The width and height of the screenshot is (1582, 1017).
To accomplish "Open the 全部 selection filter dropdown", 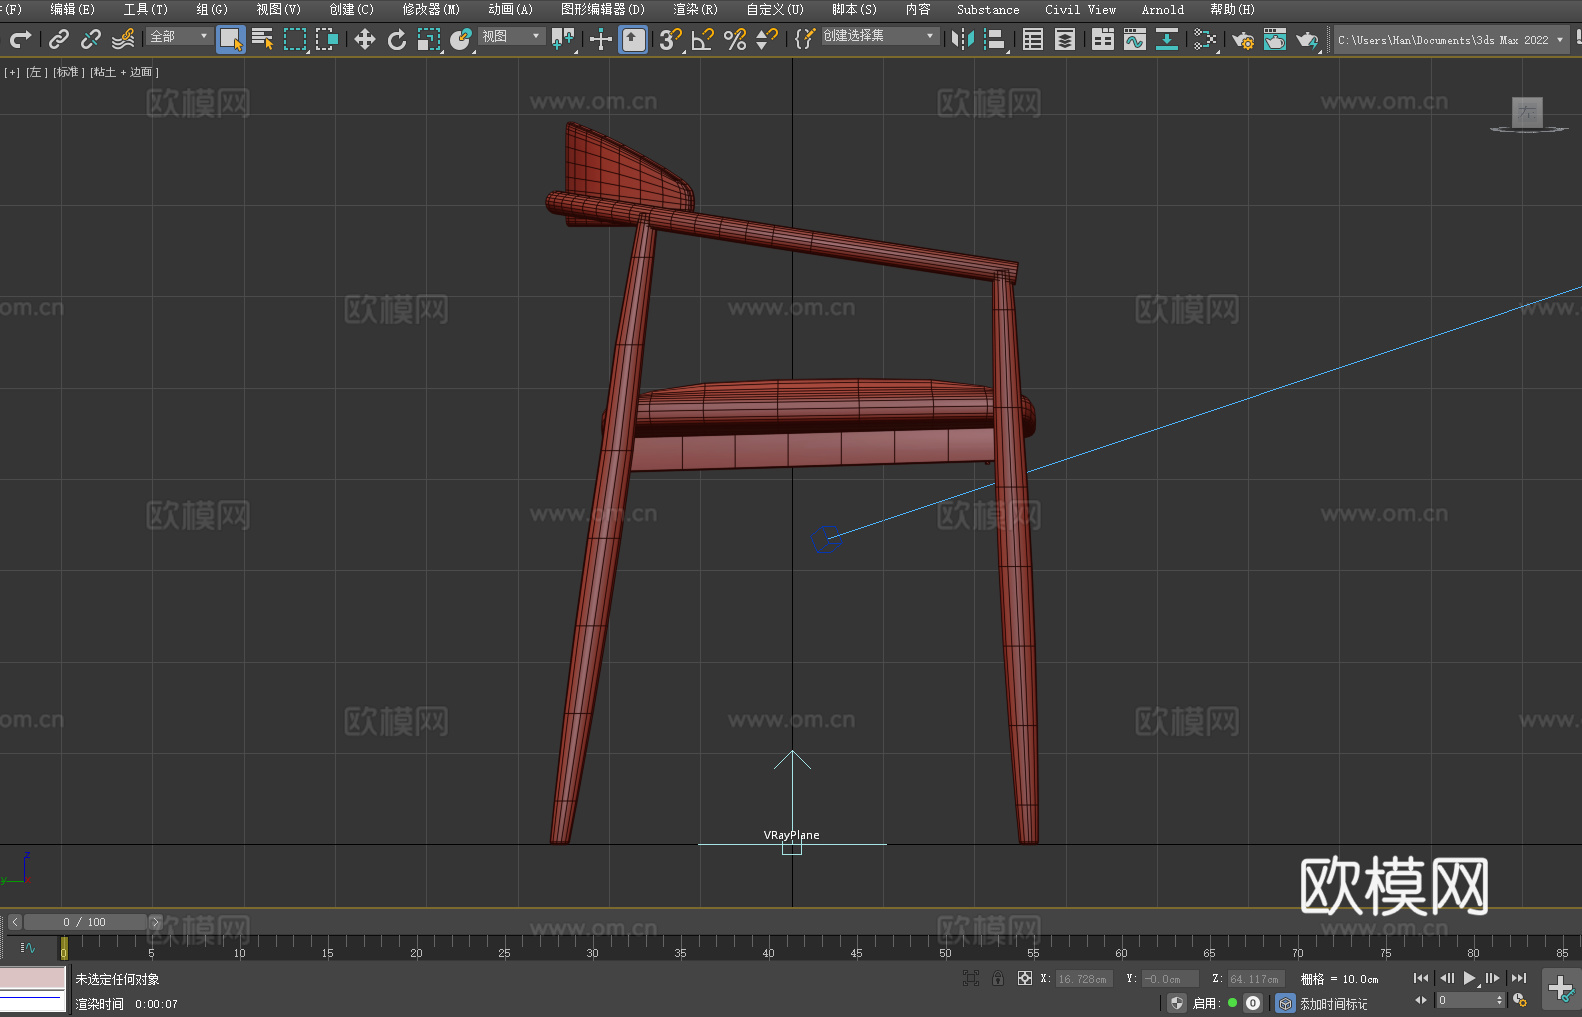I will [x=179, y=36].
